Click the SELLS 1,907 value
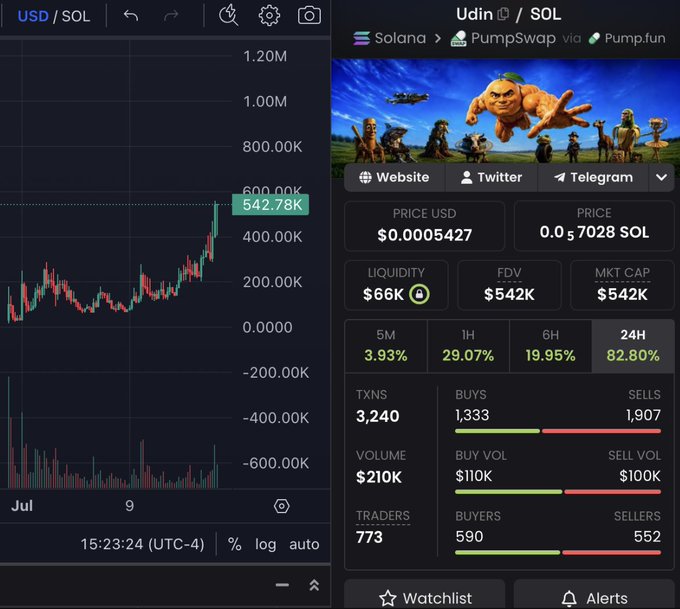 643,415
